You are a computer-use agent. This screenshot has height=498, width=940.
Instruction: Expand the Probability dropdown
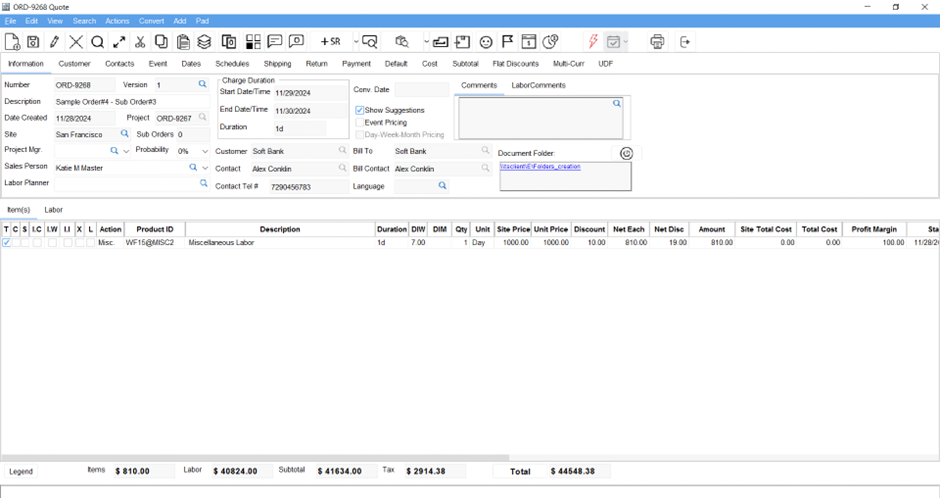coord(205,151)
